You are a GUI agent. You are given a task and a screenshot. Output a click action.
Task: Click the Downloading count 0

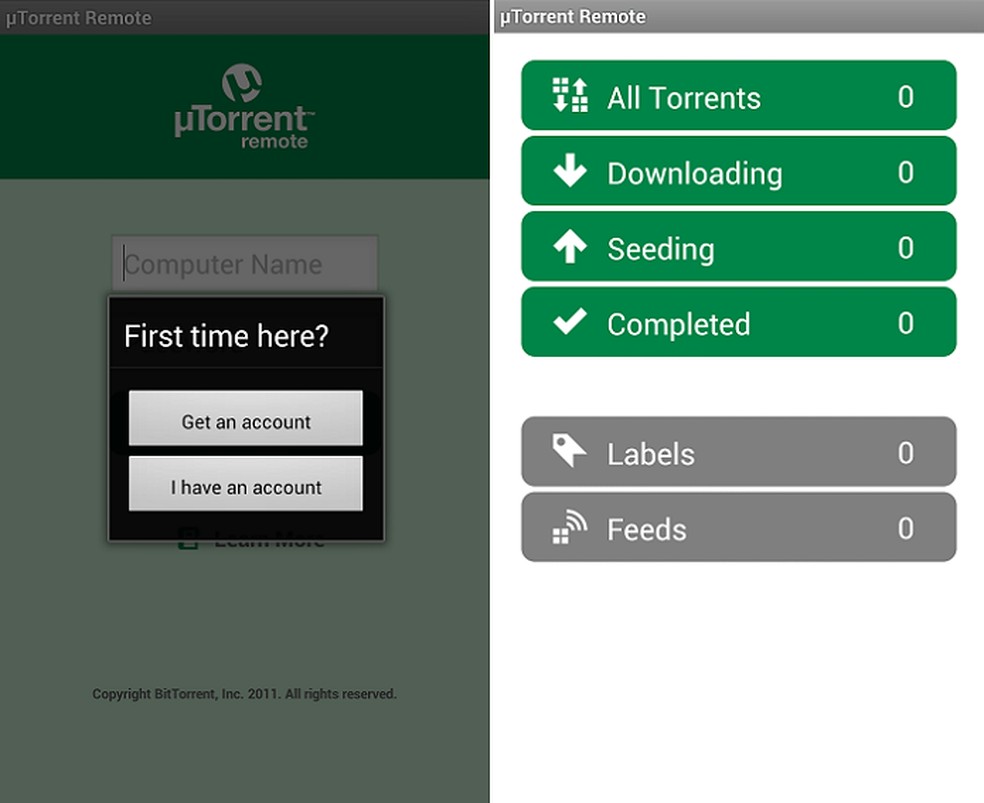pyautogui.click(x=905, y=172)
